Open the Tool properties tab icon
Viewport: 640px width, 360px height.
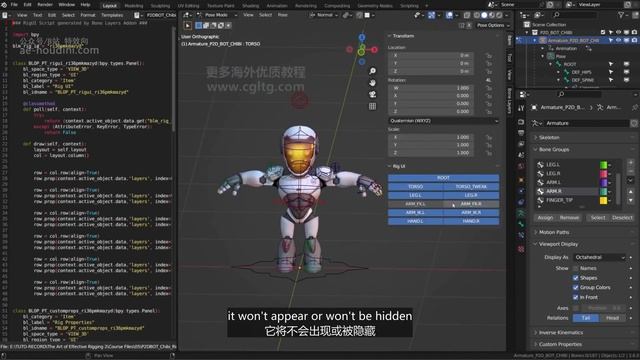click(x=521, y=108)
